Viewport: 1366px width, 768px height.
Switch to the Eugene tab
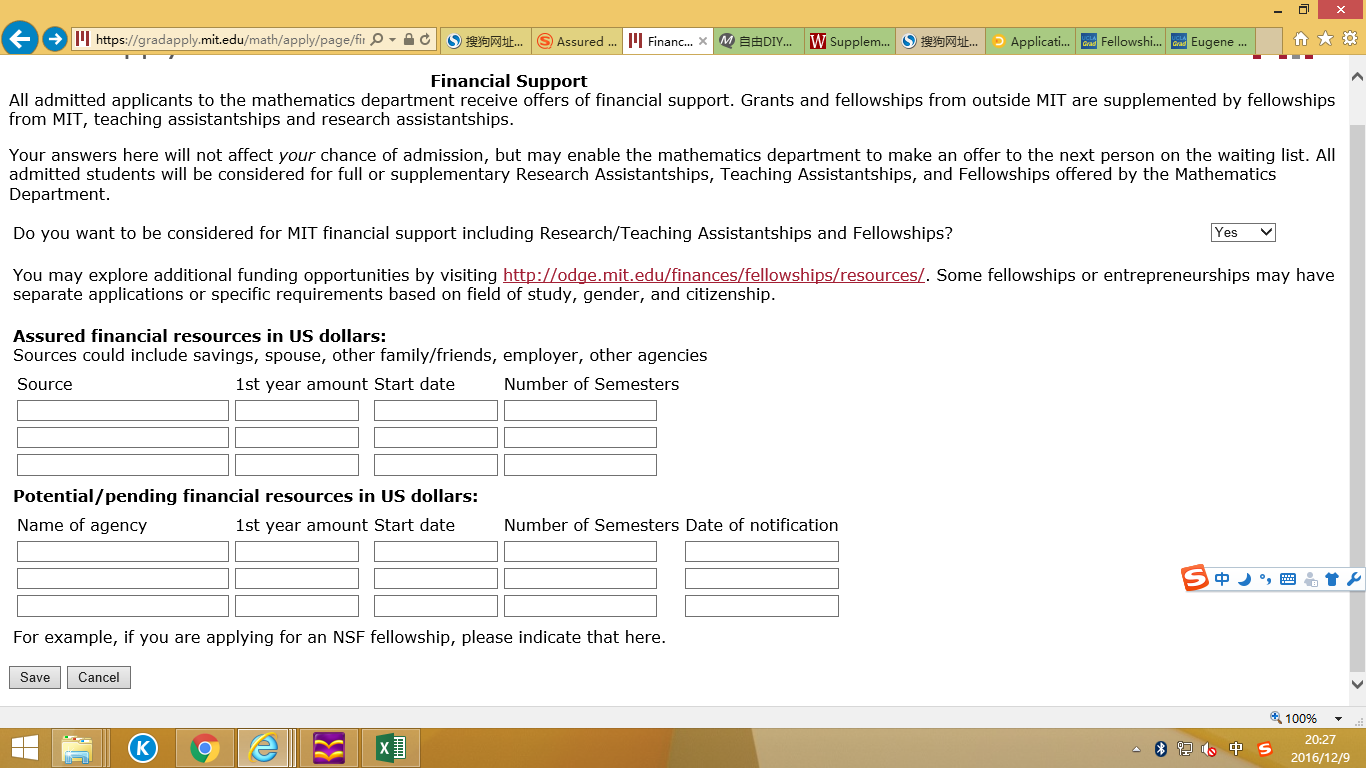tap(1211, 41)
